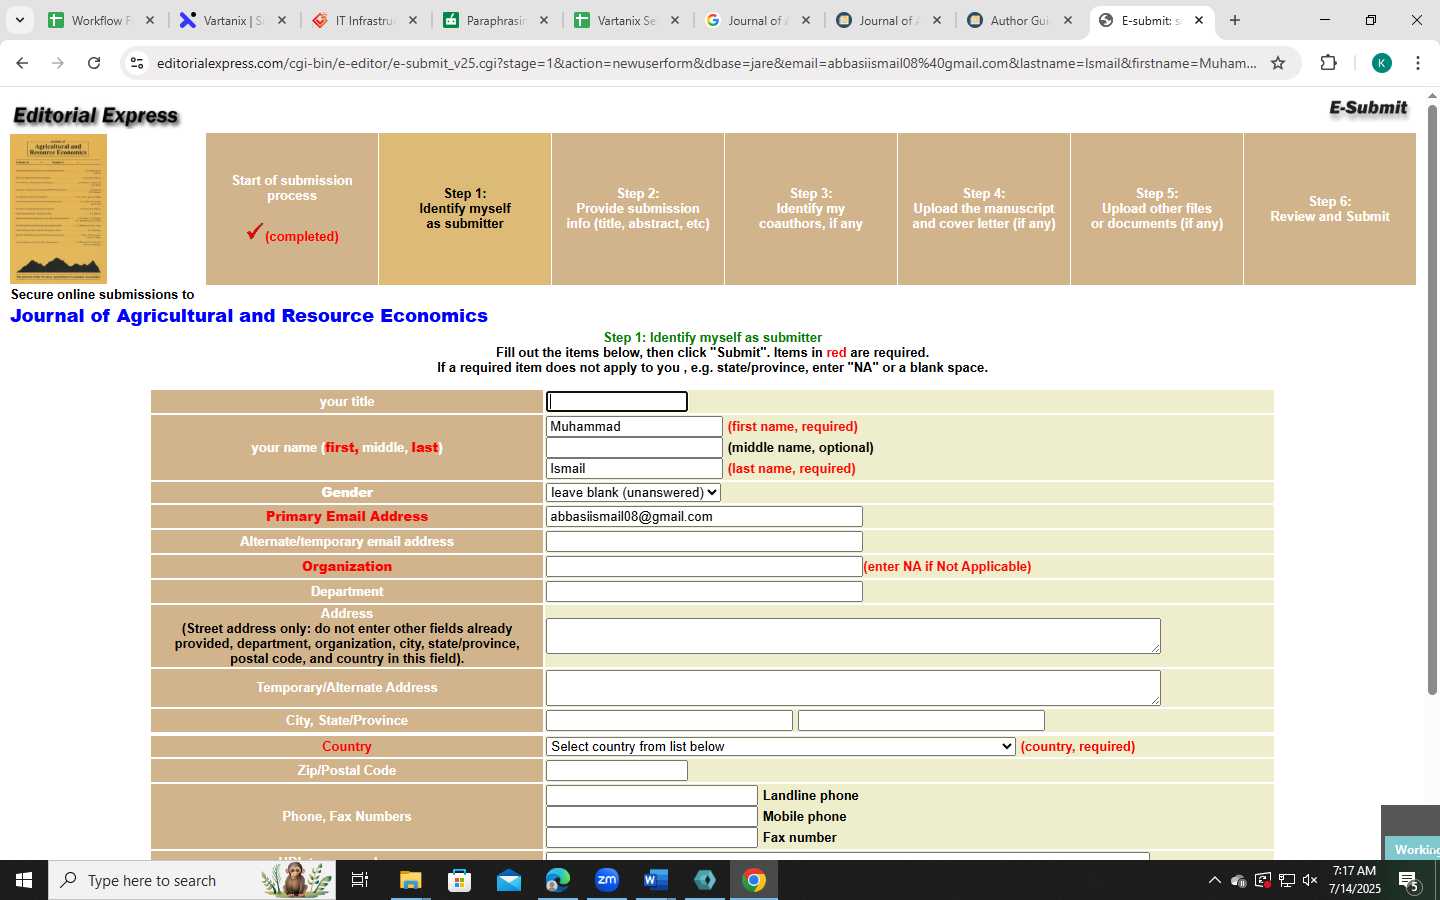This screenshot has width=1440, height=900.
Task: Click the Zip/Postal Code field
Action: pos(617,770)
